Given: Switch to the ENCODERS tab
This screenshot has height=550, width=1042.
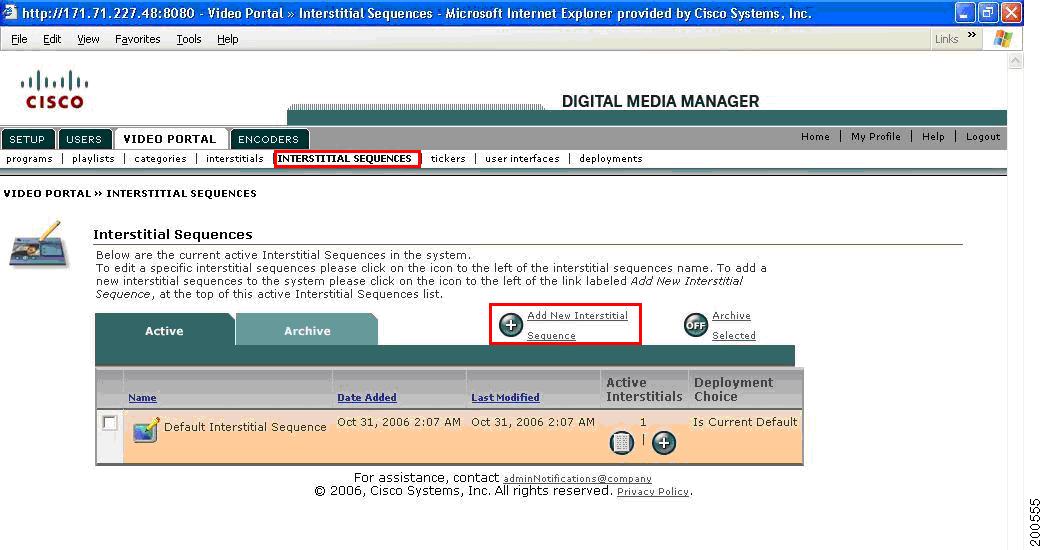Looking at the screenshot, I should click(x=268, y=139).
